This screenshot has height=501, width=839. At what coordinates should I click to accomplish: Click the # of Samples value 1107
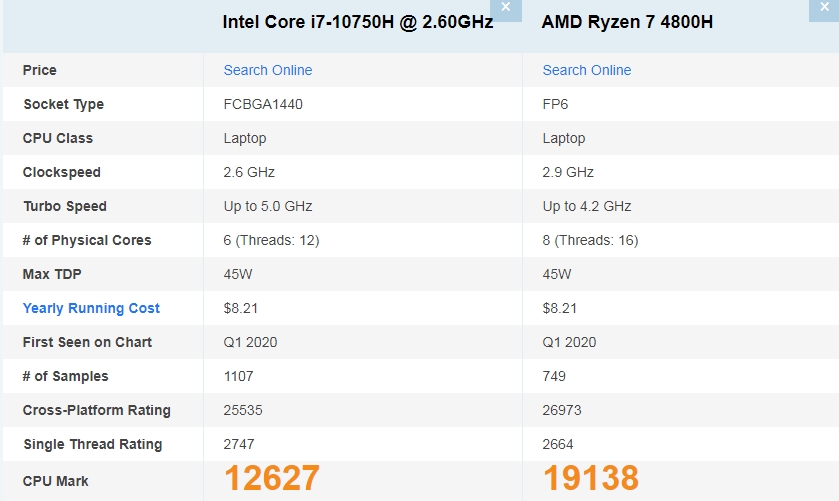[238, 376]
